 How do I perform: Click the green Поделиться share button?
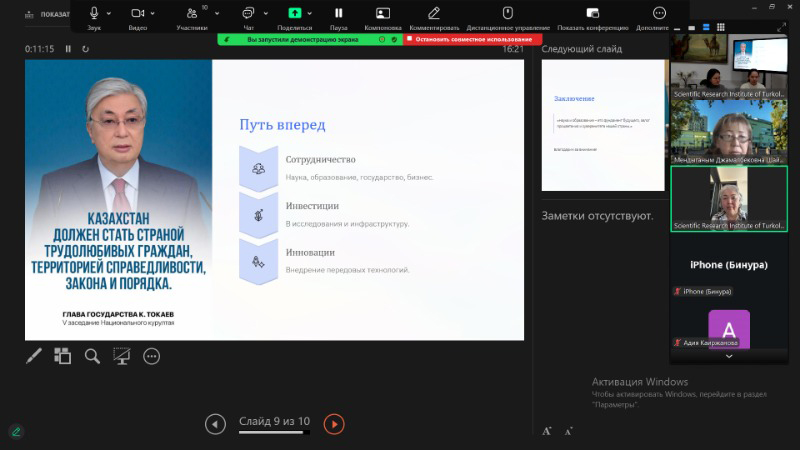294,15
